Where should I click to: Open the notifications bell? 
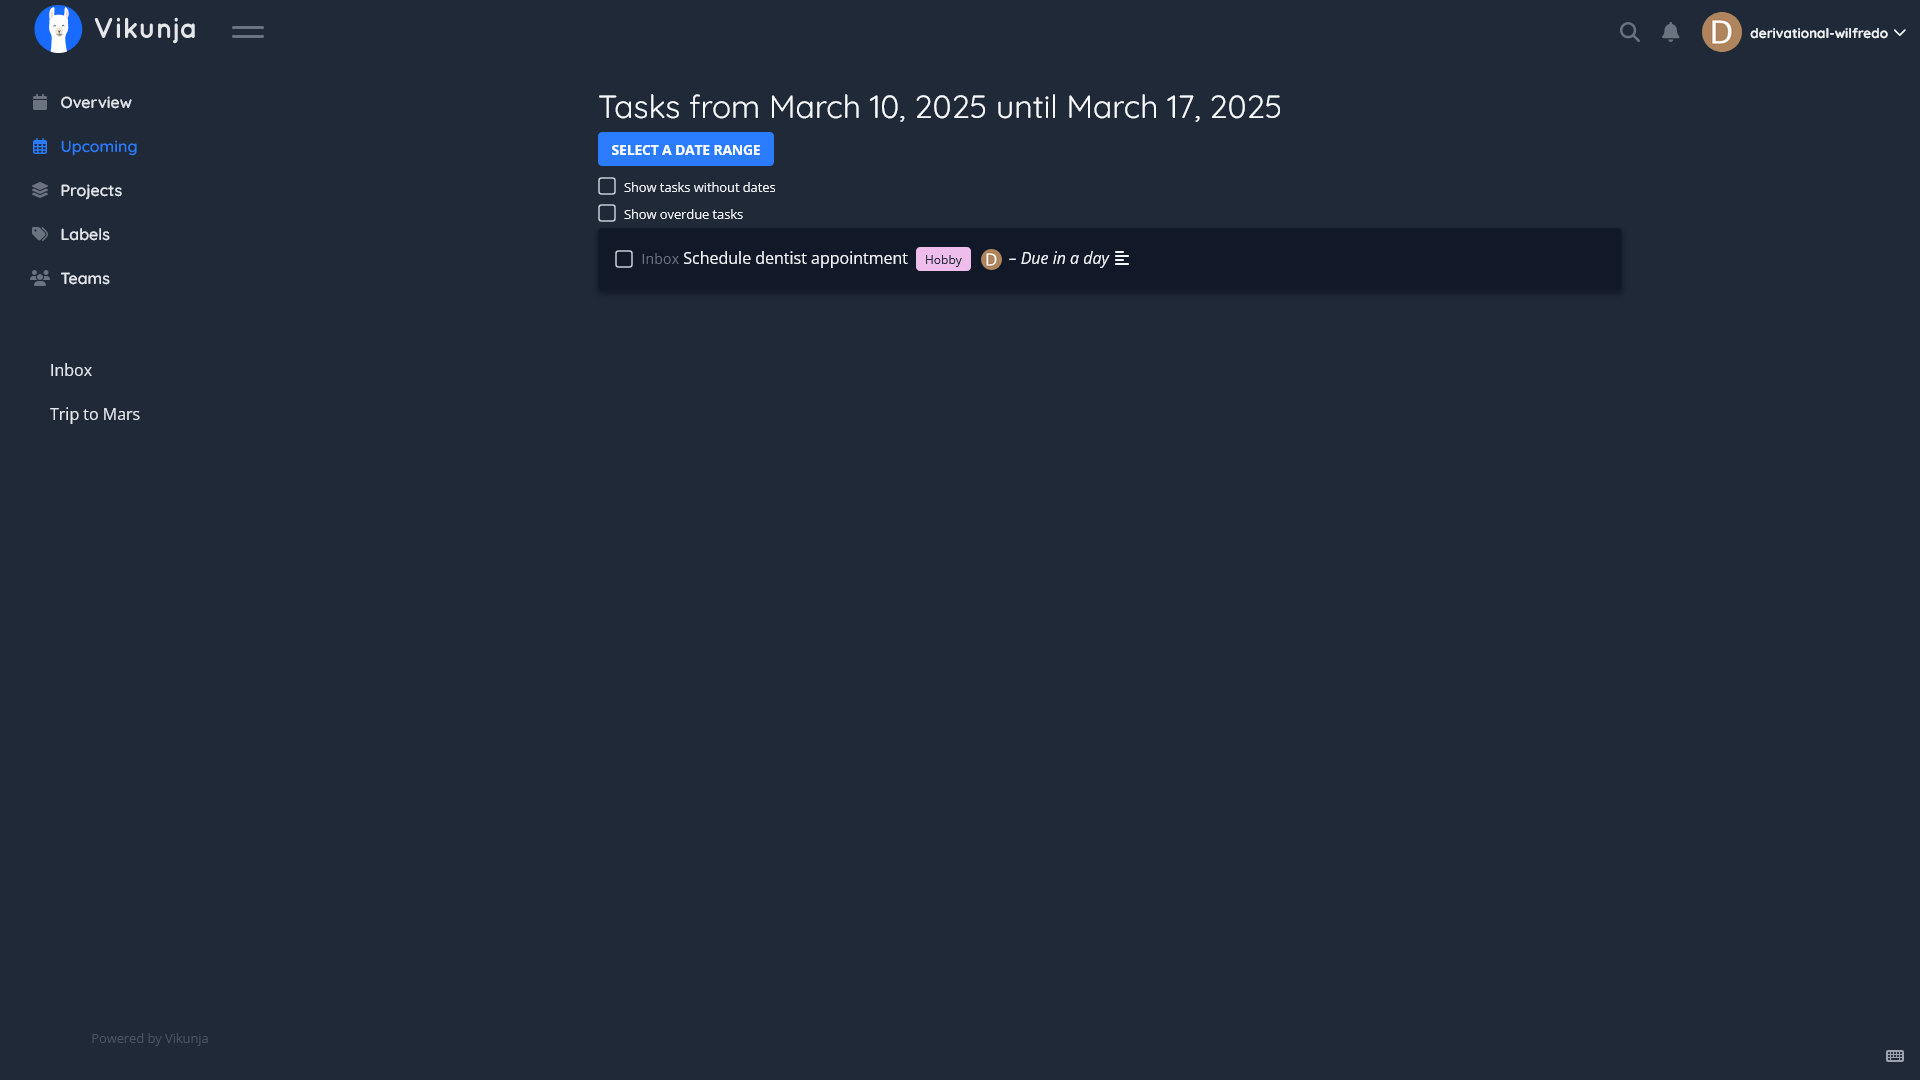[x=1670, y=32]
